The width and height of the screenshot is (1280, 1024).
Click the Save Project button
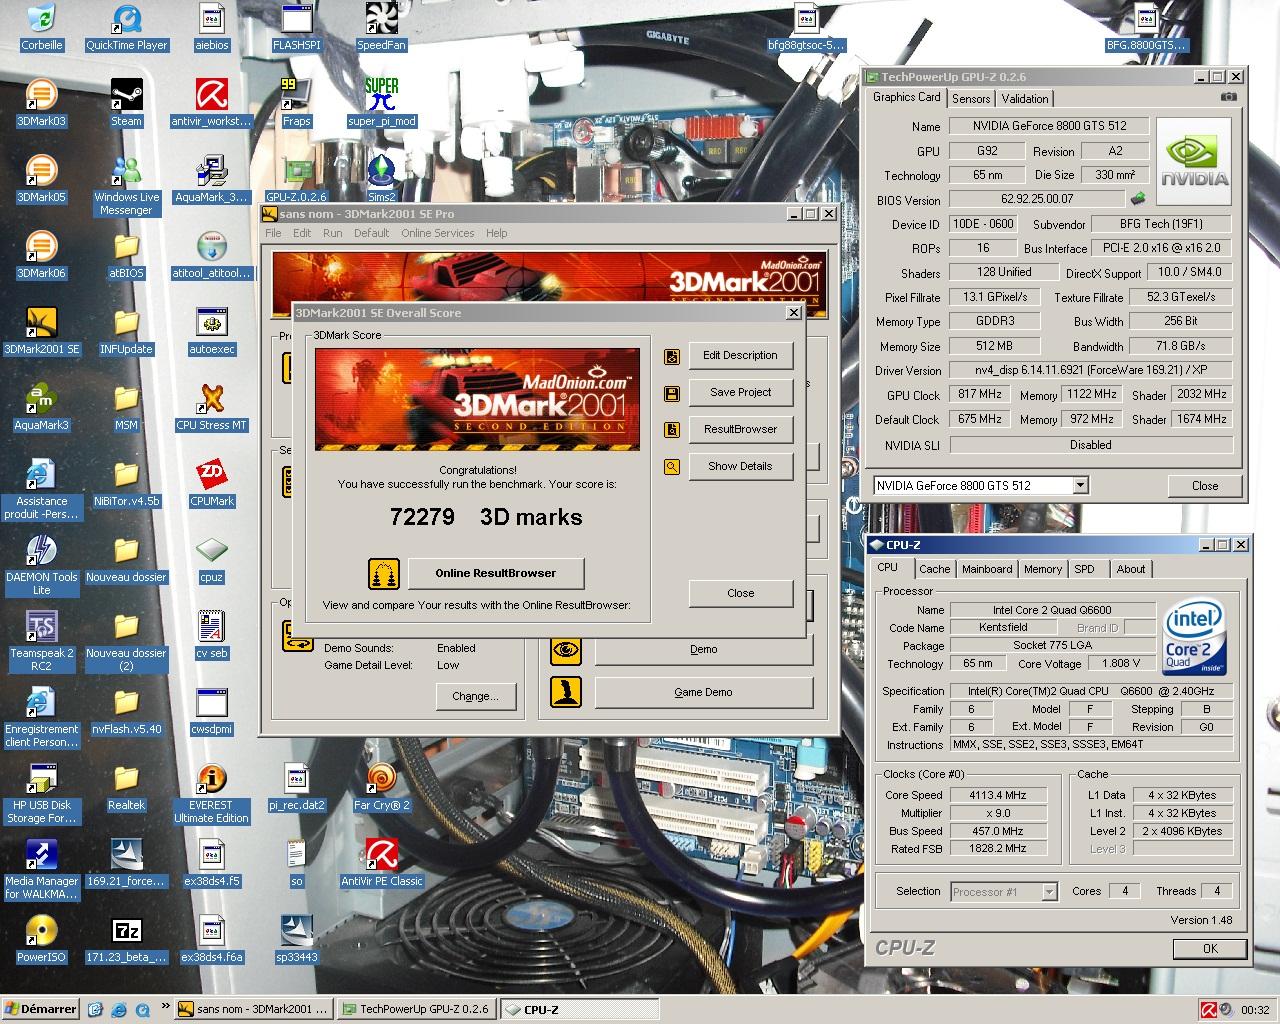[740, 393]
